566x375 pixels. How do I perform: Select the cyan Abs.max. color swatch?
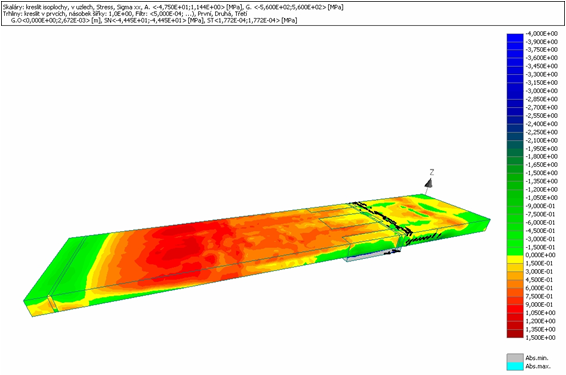515,366
